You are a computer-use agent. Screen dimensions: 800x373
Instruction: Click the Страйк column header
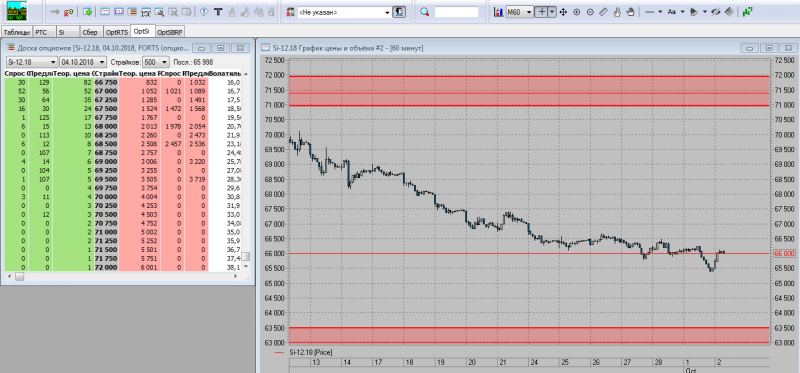click(x=106, y=73)
